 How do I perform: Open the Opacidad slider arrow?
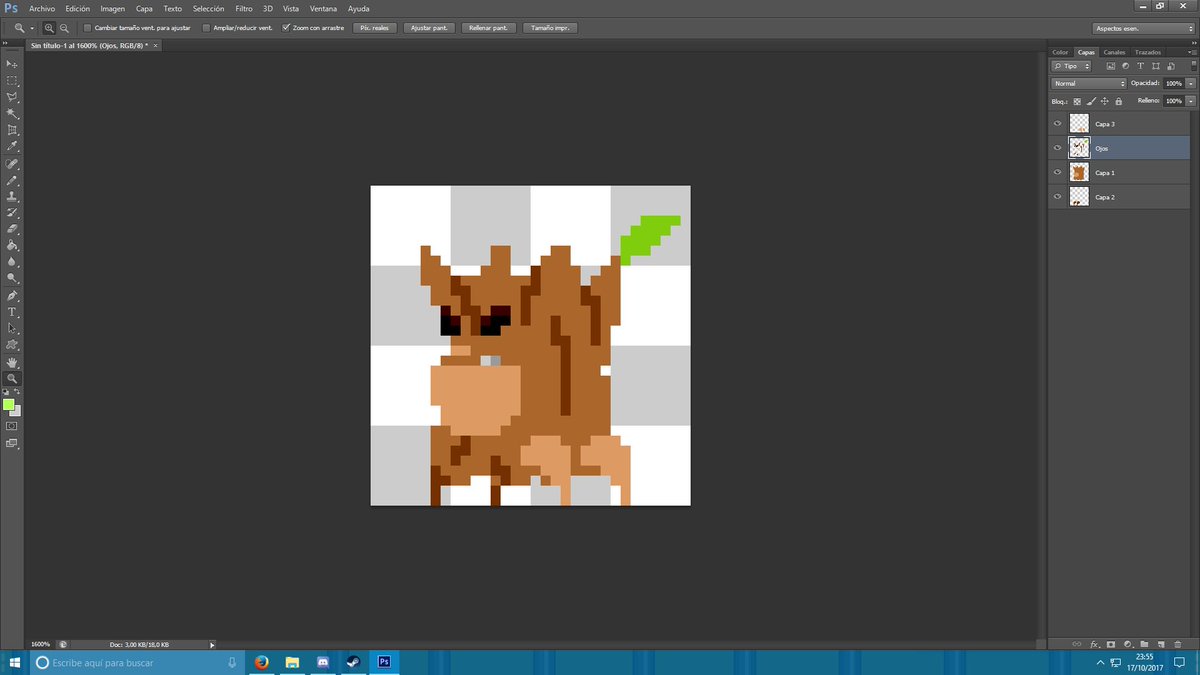tap(1190, 83)
